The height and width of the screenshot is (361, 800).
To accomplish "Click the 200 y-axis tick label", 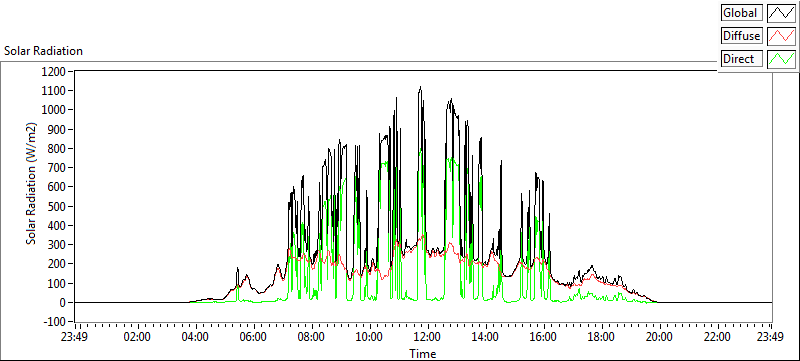I will (x=58, y=264).
